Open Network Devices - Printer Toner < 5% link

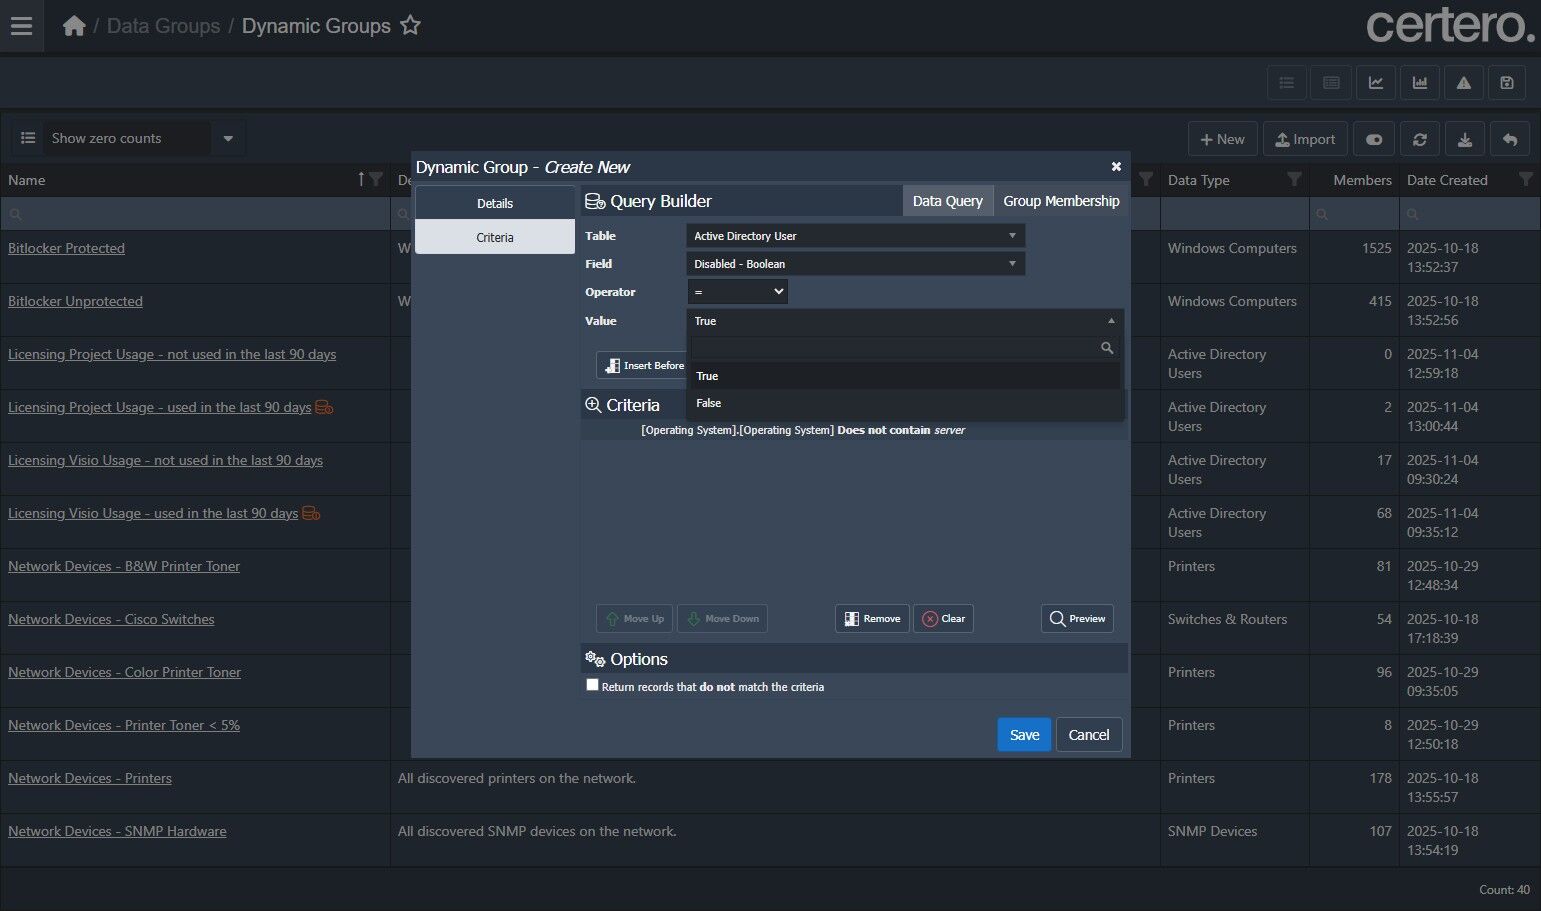(124, 725)
